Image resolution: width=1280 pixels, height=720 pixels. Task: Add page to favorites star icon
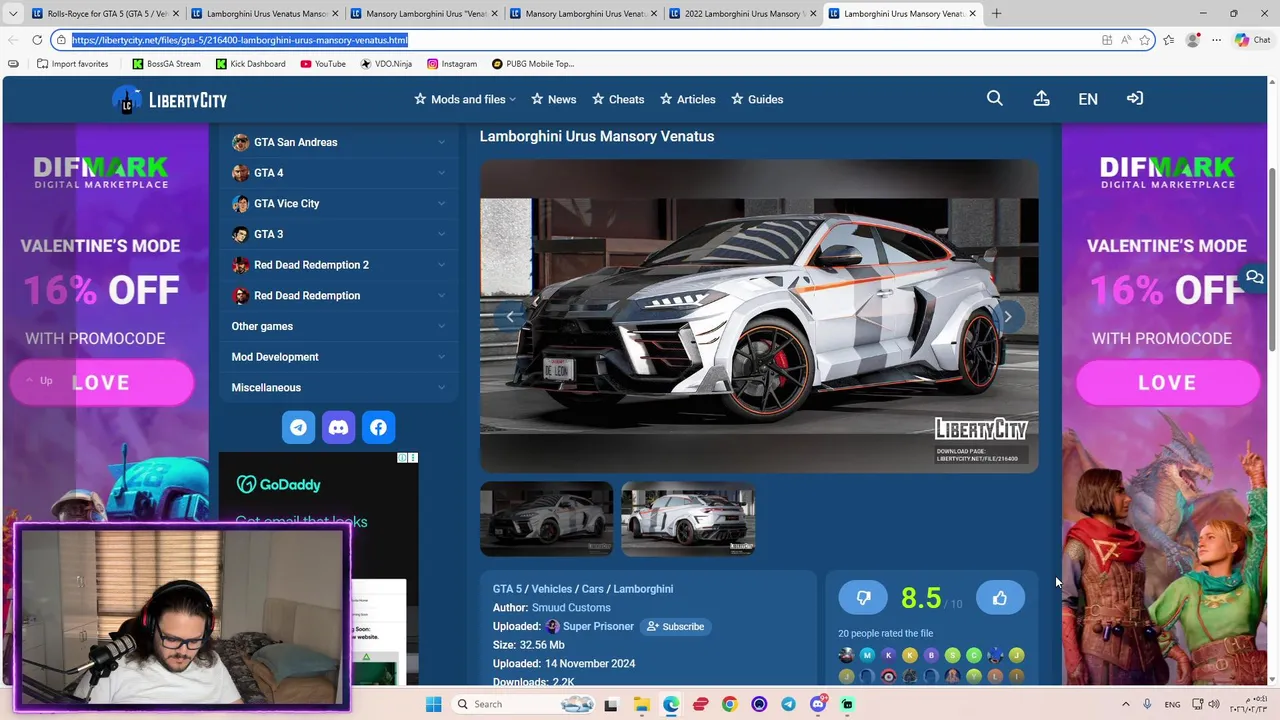pyautogui.click(x=1145, y=40)
